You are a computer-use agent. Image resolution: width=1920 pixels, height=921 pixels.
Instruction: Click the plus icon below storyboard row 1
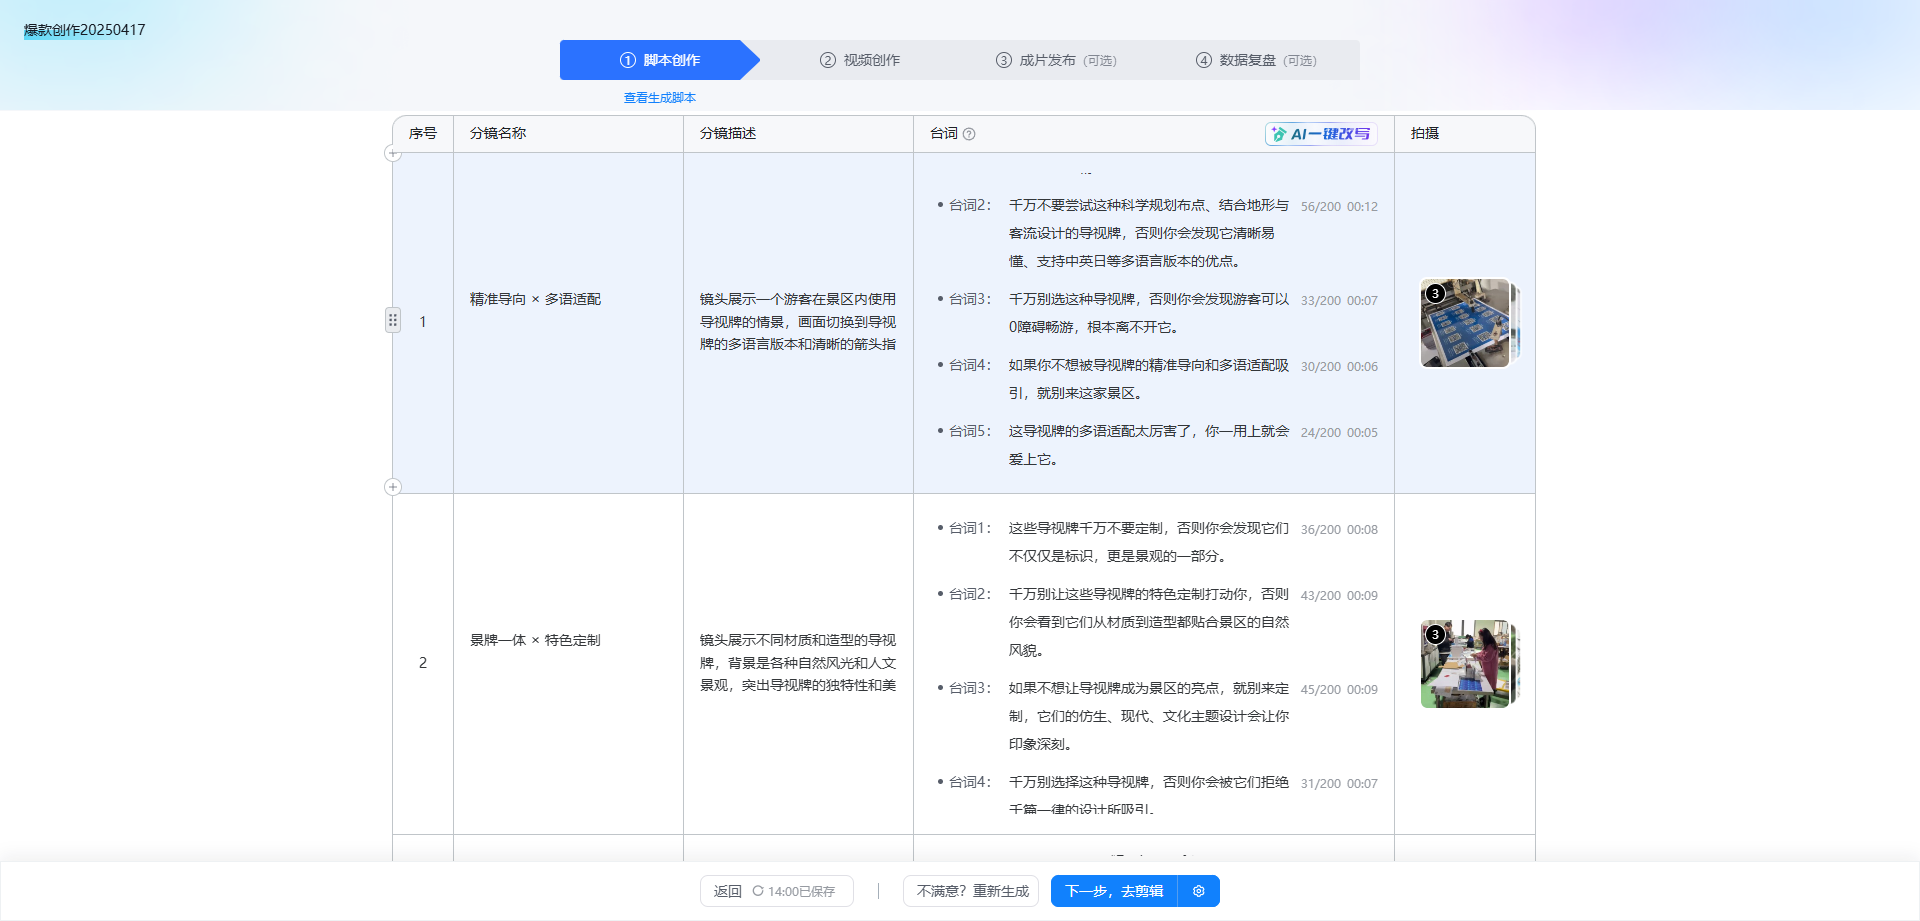(393, 487)
